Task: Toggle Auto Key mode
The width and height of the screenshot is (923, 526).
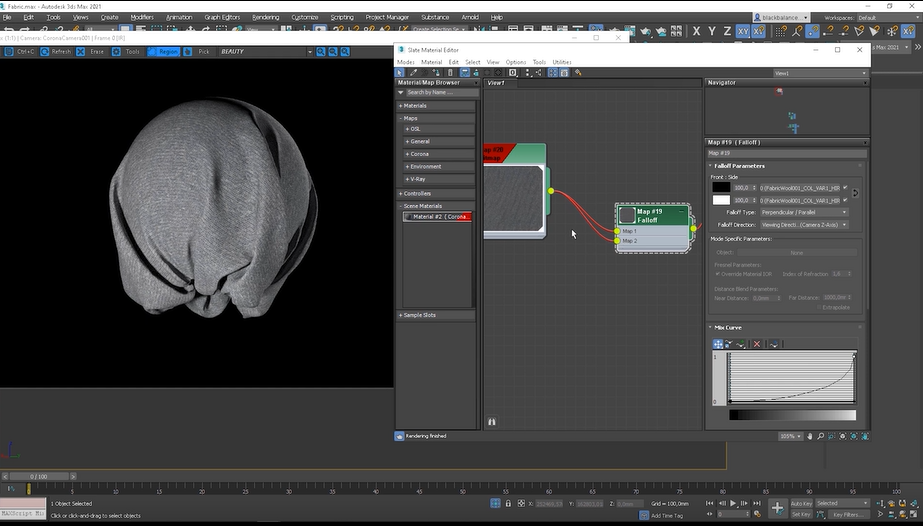Action: coord(801,503)
